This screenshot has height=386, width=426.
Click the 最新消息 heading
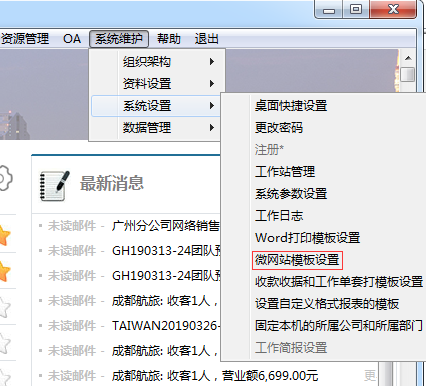pyautogui.click(x=112, y=183)
